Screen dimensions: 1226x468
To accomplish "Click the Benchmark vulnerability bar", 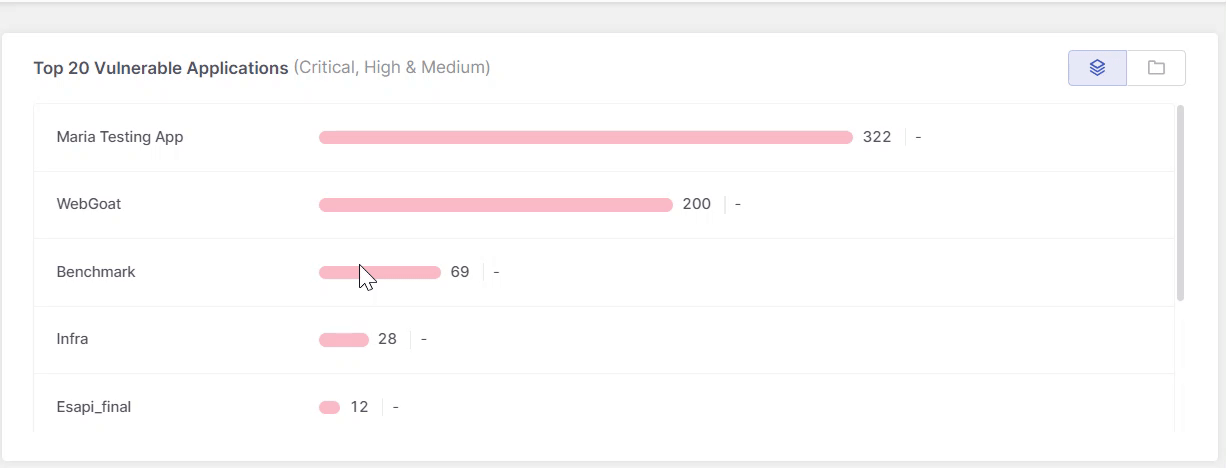I will click(x=380, y=272).
